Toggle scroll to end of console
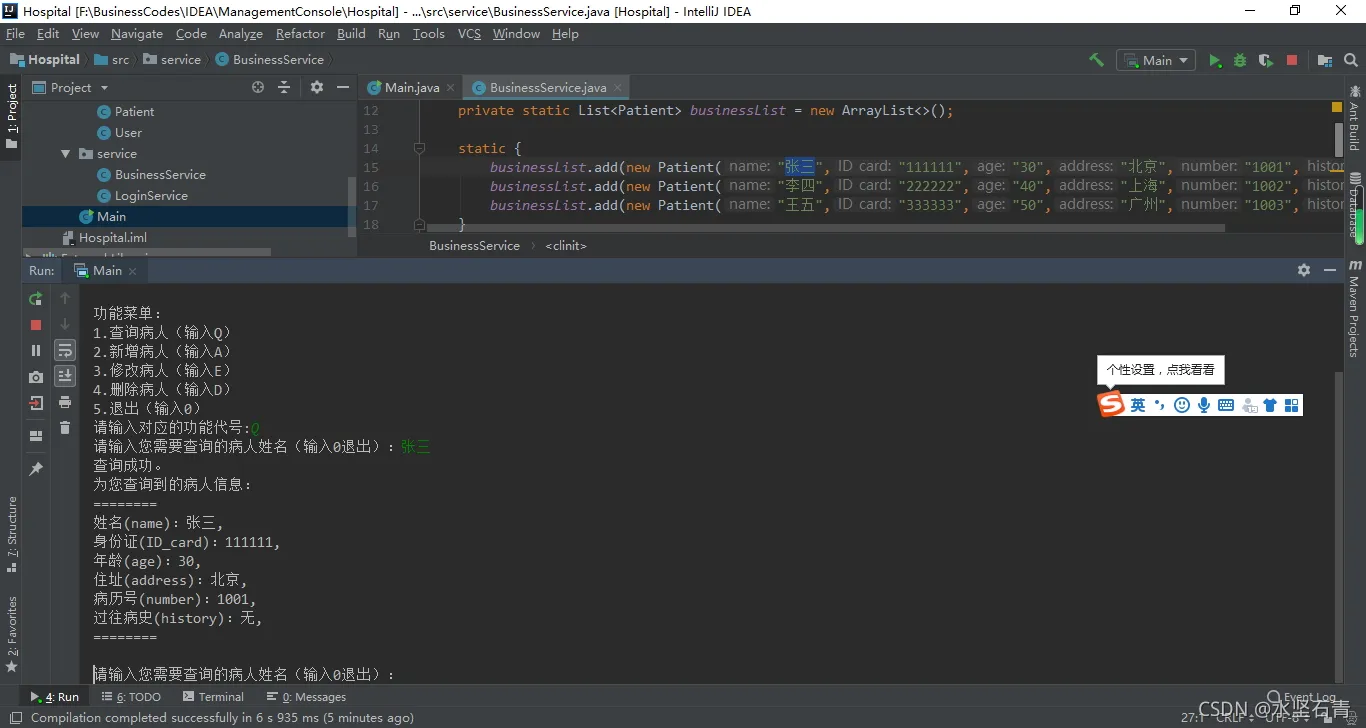 coord(65,376)
